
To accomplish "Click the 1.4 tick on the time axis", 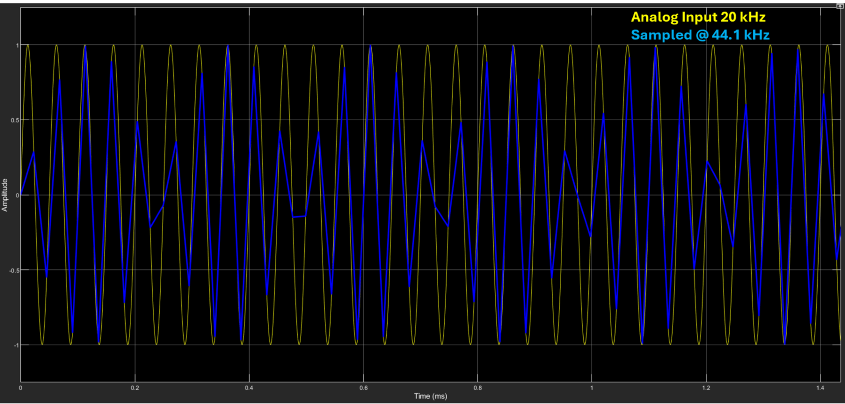I will tap(820, 387).
